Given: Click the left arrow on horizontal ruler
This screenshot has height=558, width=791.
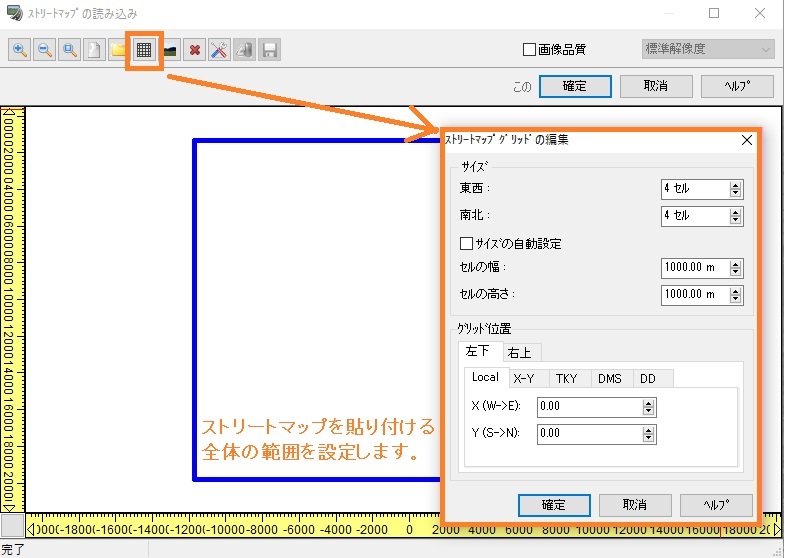Looking at the screenshot, I should (31, 529).
